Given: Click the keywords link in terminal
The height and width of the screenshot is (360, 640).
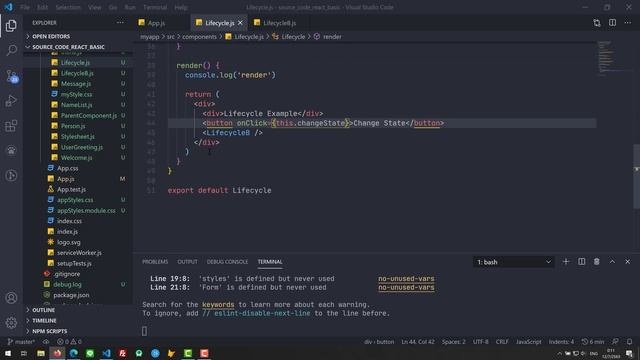Looking at the screenshot, I should click(x=218, y=304).
